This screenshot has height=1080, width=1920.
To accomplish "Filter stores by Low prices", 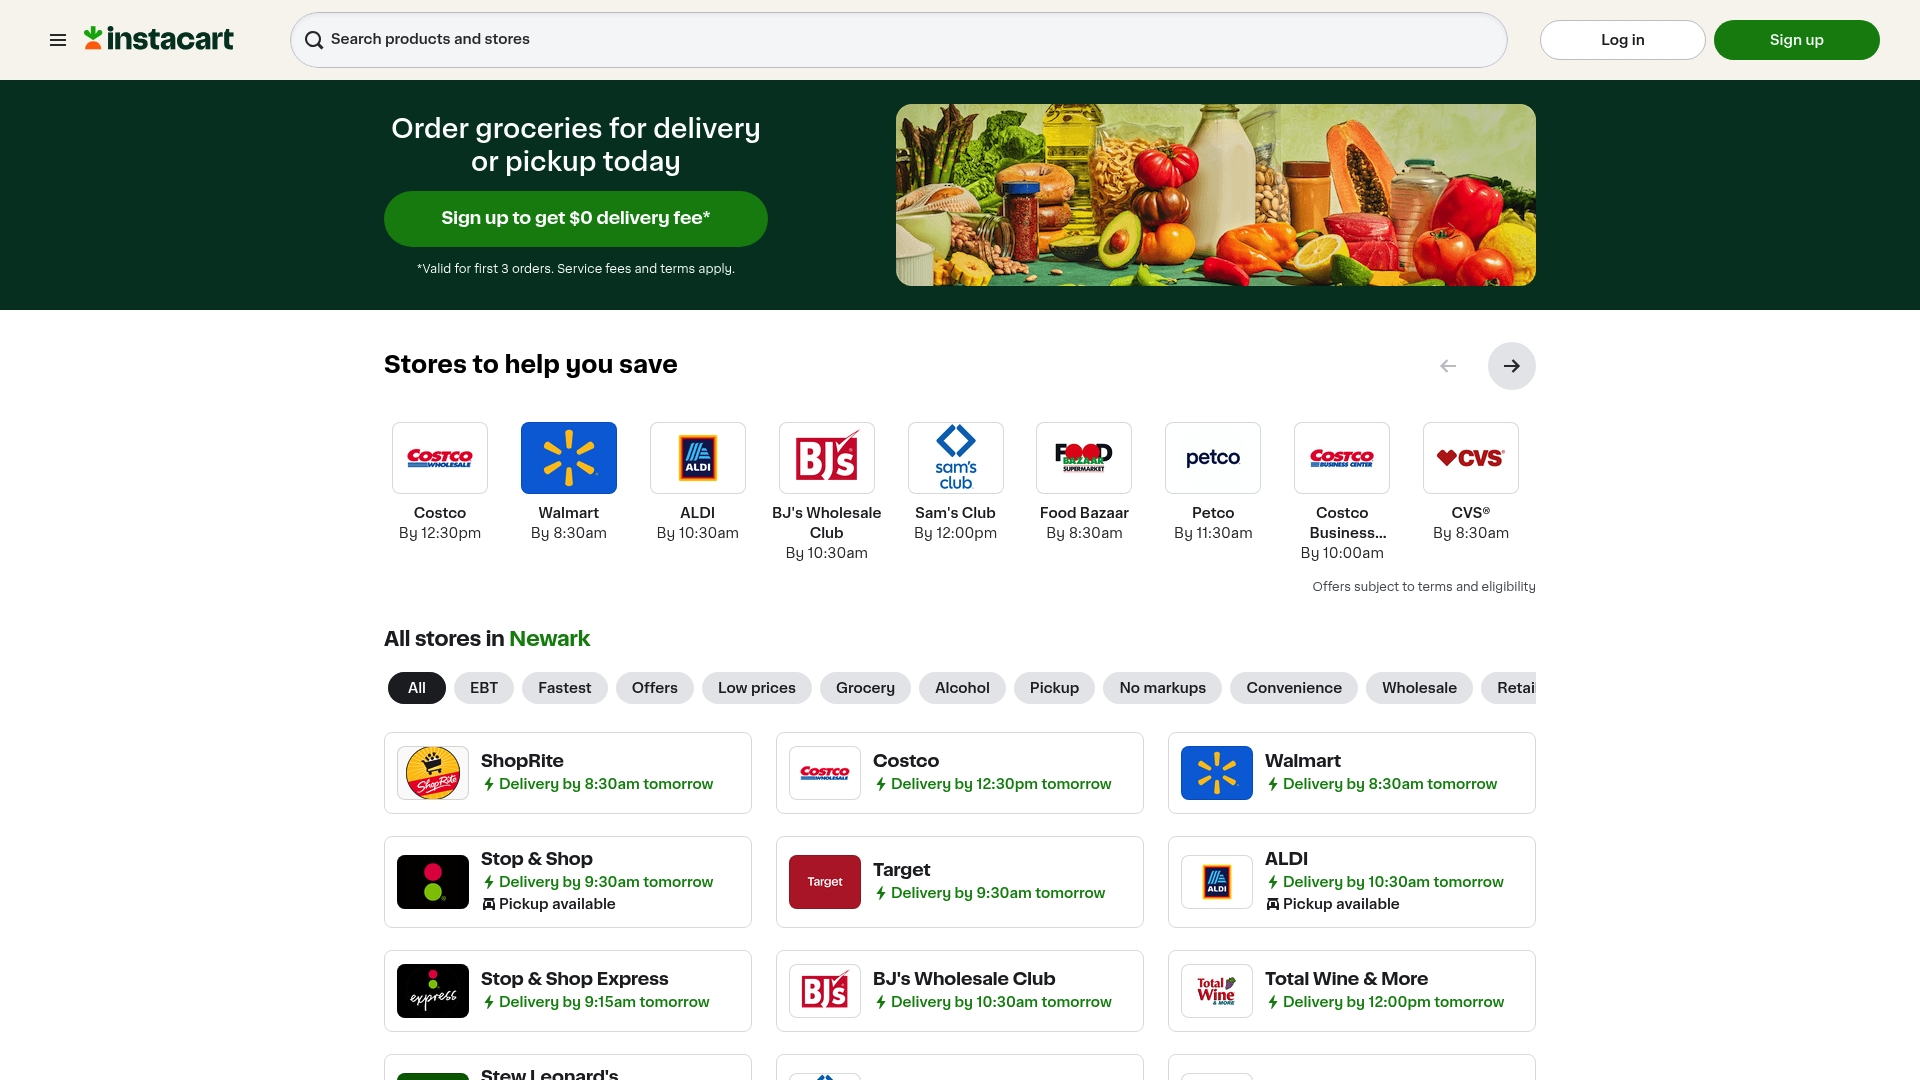I will coord(757,688).
